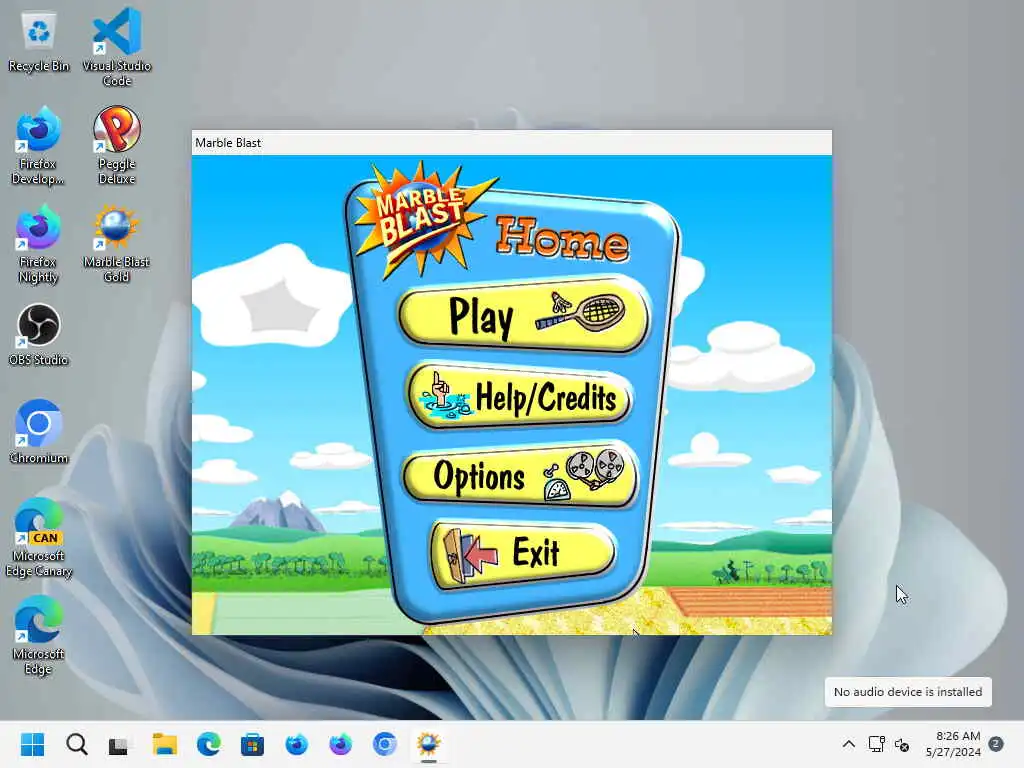1024x768 pixels.
Task: Click the Marble Blast window title bar
Action: pyautogui.click(x=511, y=142)
